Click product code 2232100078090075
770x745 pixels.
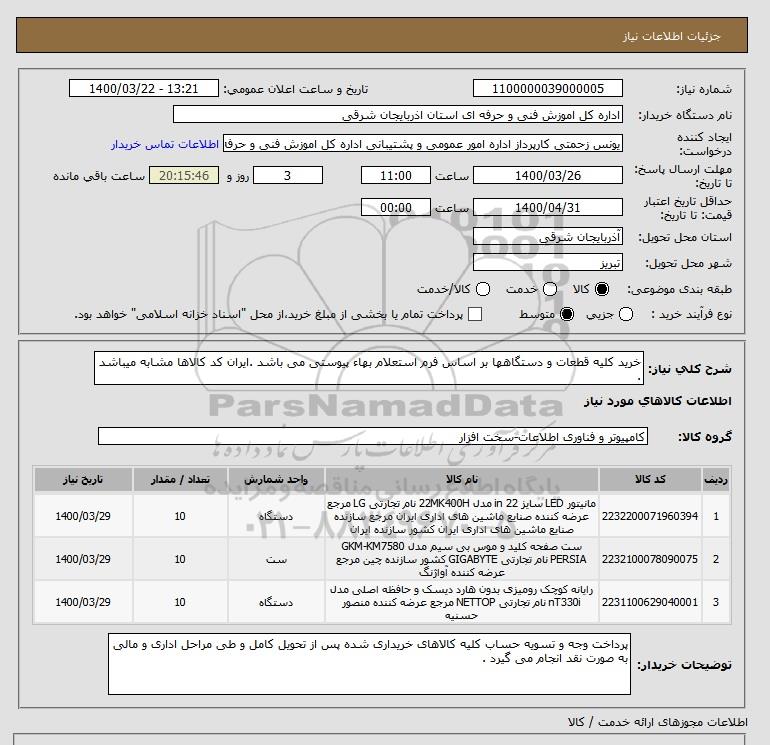click(x=650, y=559)
